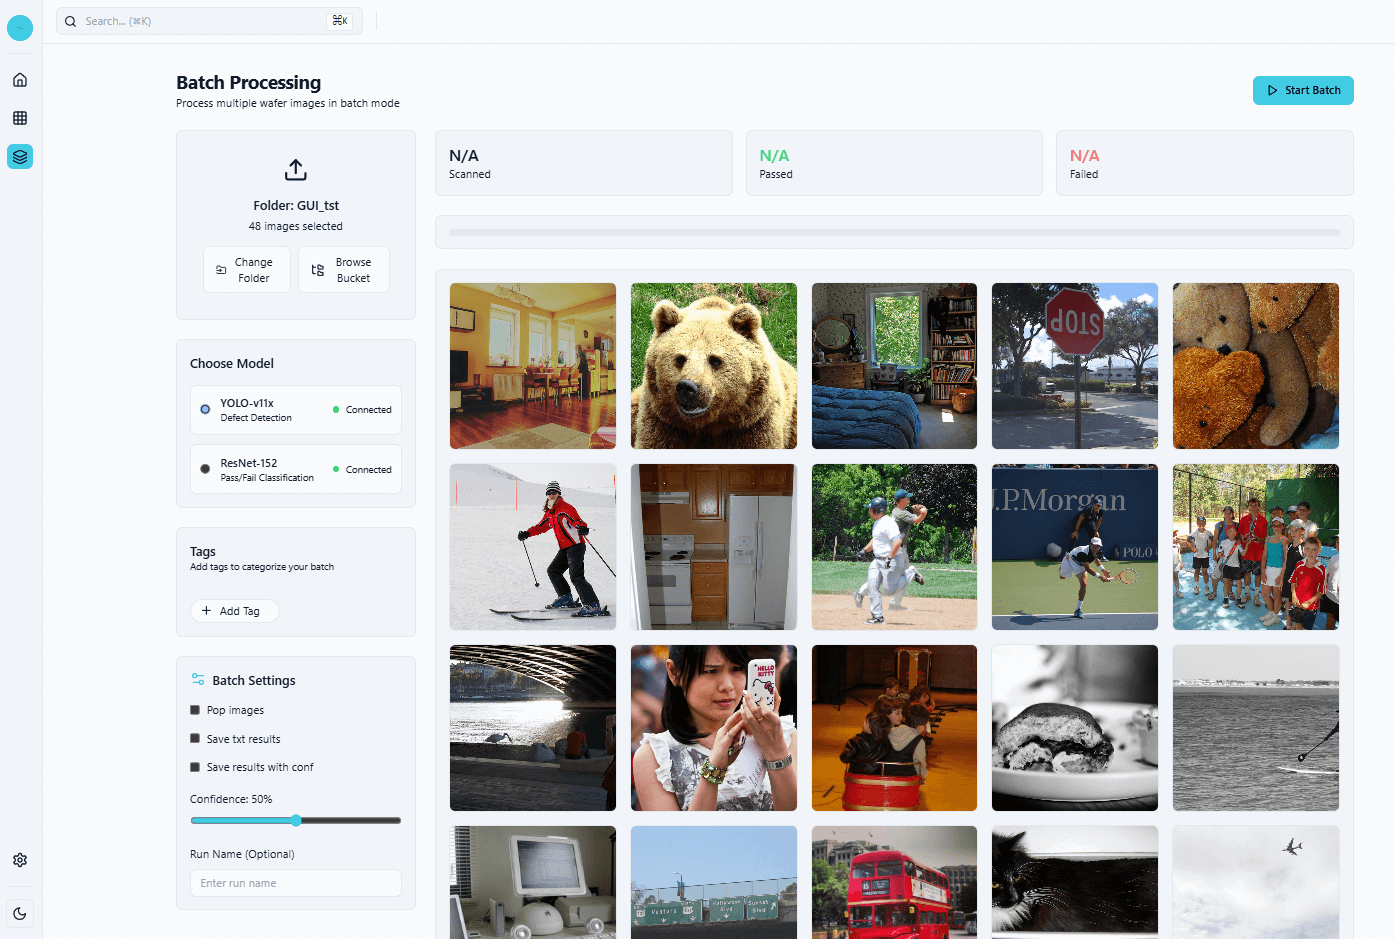Enable the Pop images checkbox
1395x939 pixels.
pyautogui.click(x=195, y=710)
